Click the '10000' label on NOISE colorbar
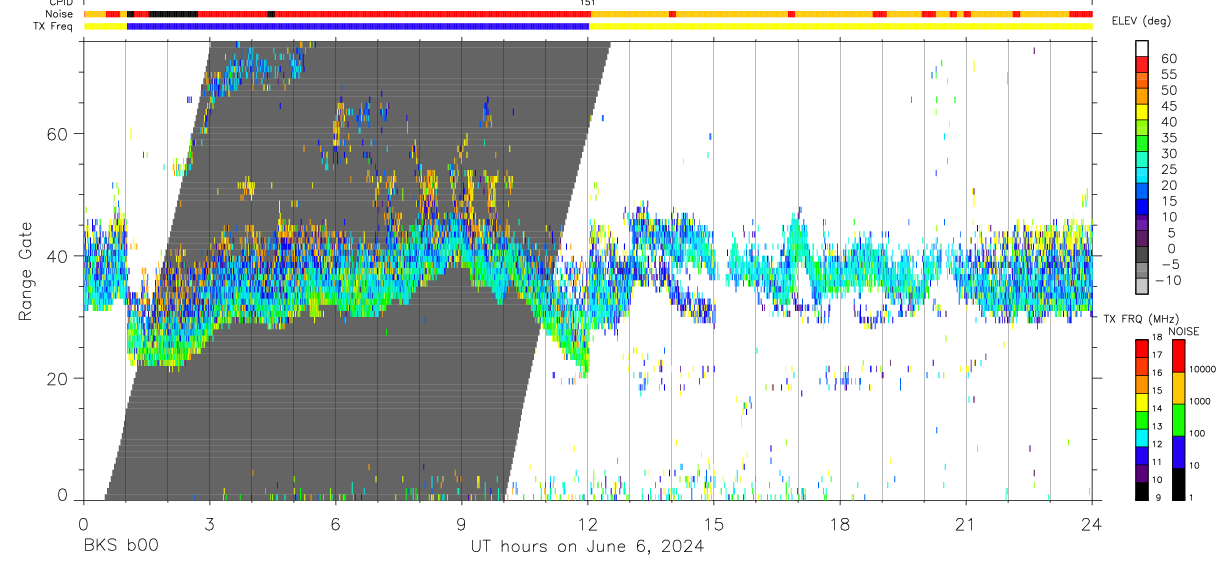This screenshot has width=1228, height=567. click(x=1202, y=370)
